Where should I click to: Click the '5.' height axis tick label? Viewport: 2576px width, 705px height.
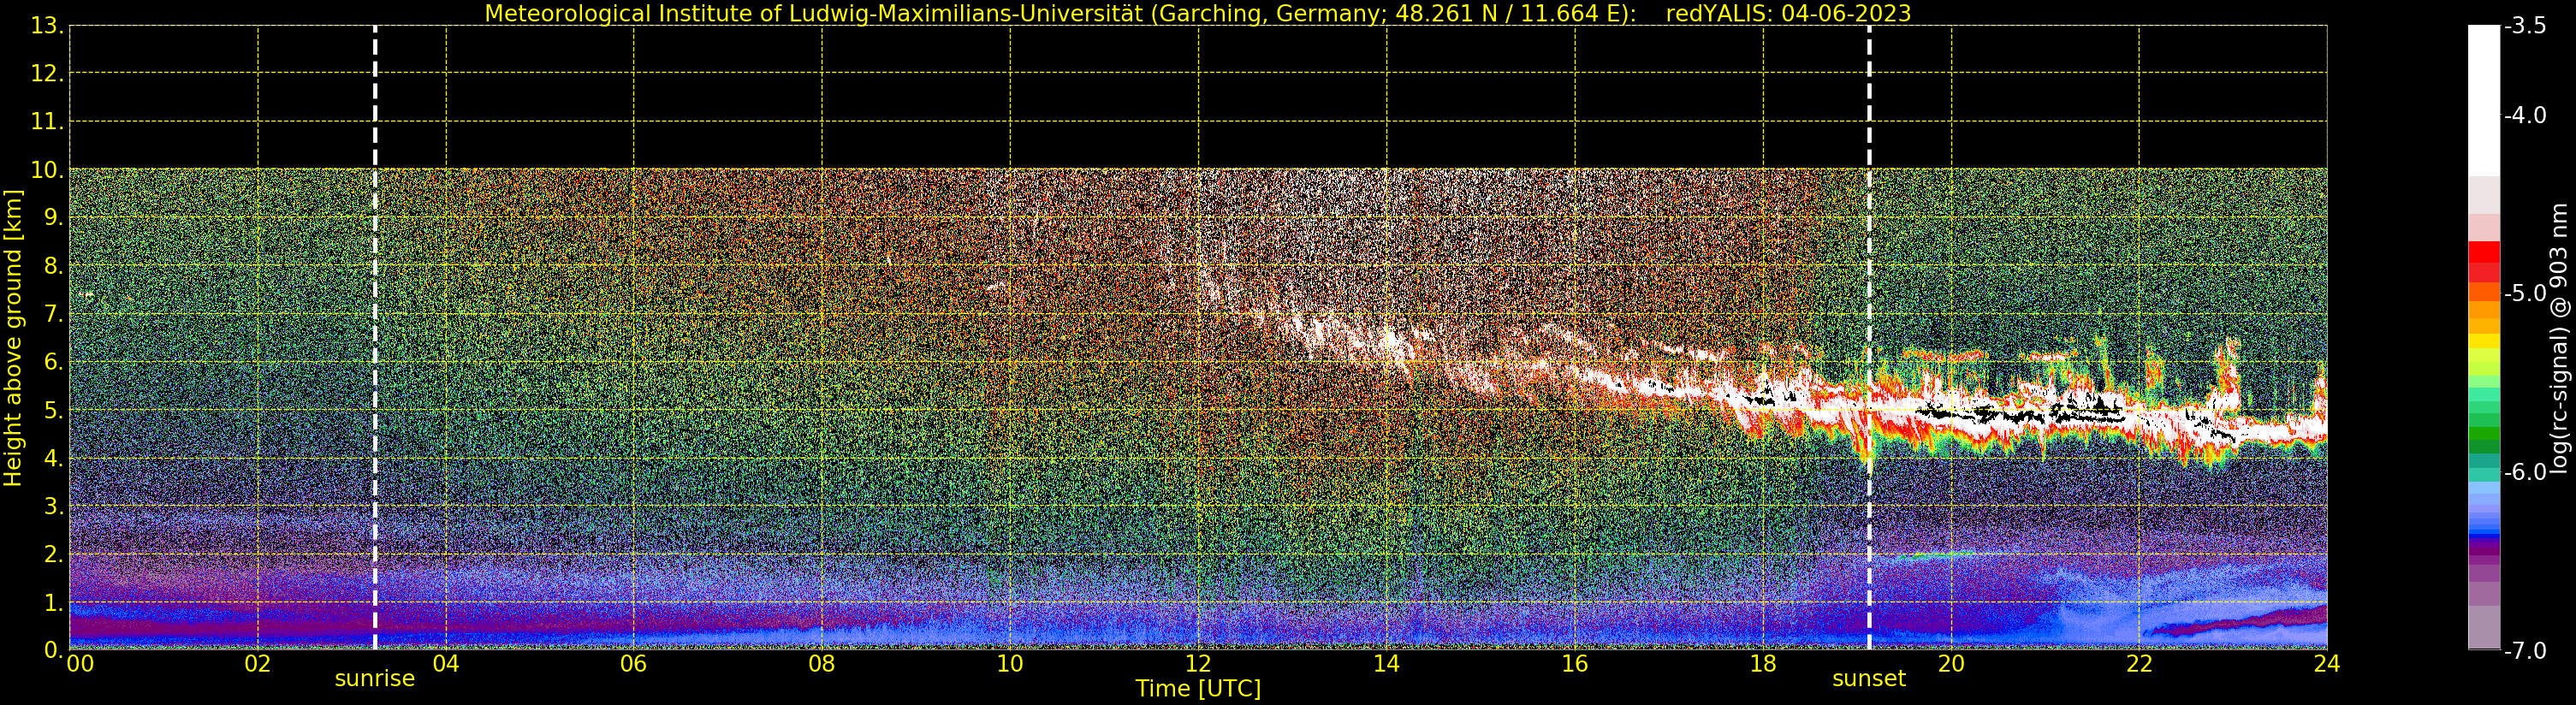pyautogui.click(x=54, y=410)
